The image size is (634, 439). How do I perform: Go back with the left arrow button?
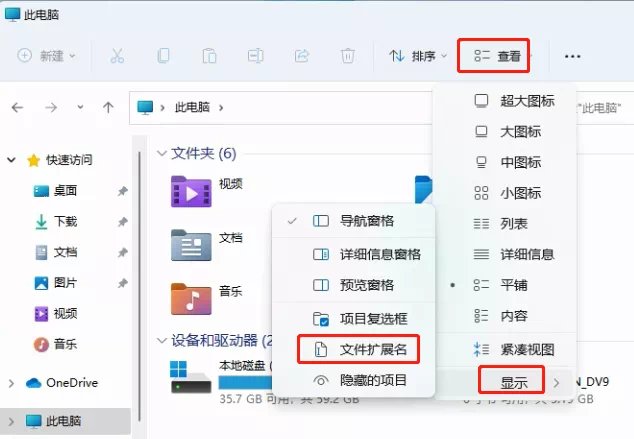17,108
